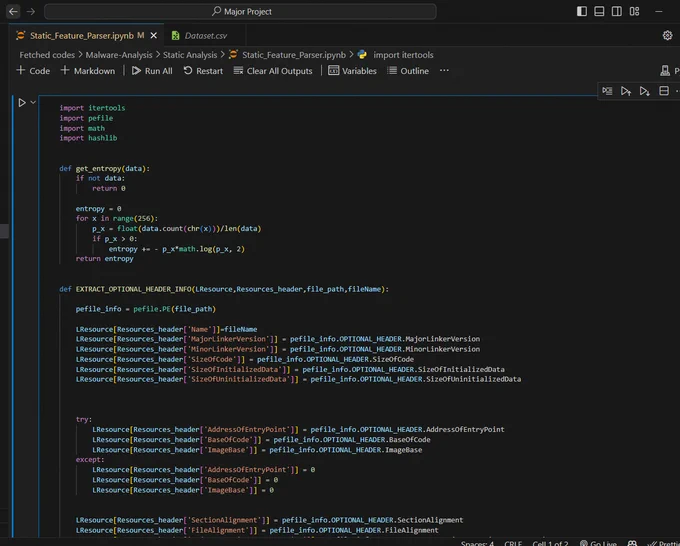
Task: Split the cell icon
Action: [664, 91]
